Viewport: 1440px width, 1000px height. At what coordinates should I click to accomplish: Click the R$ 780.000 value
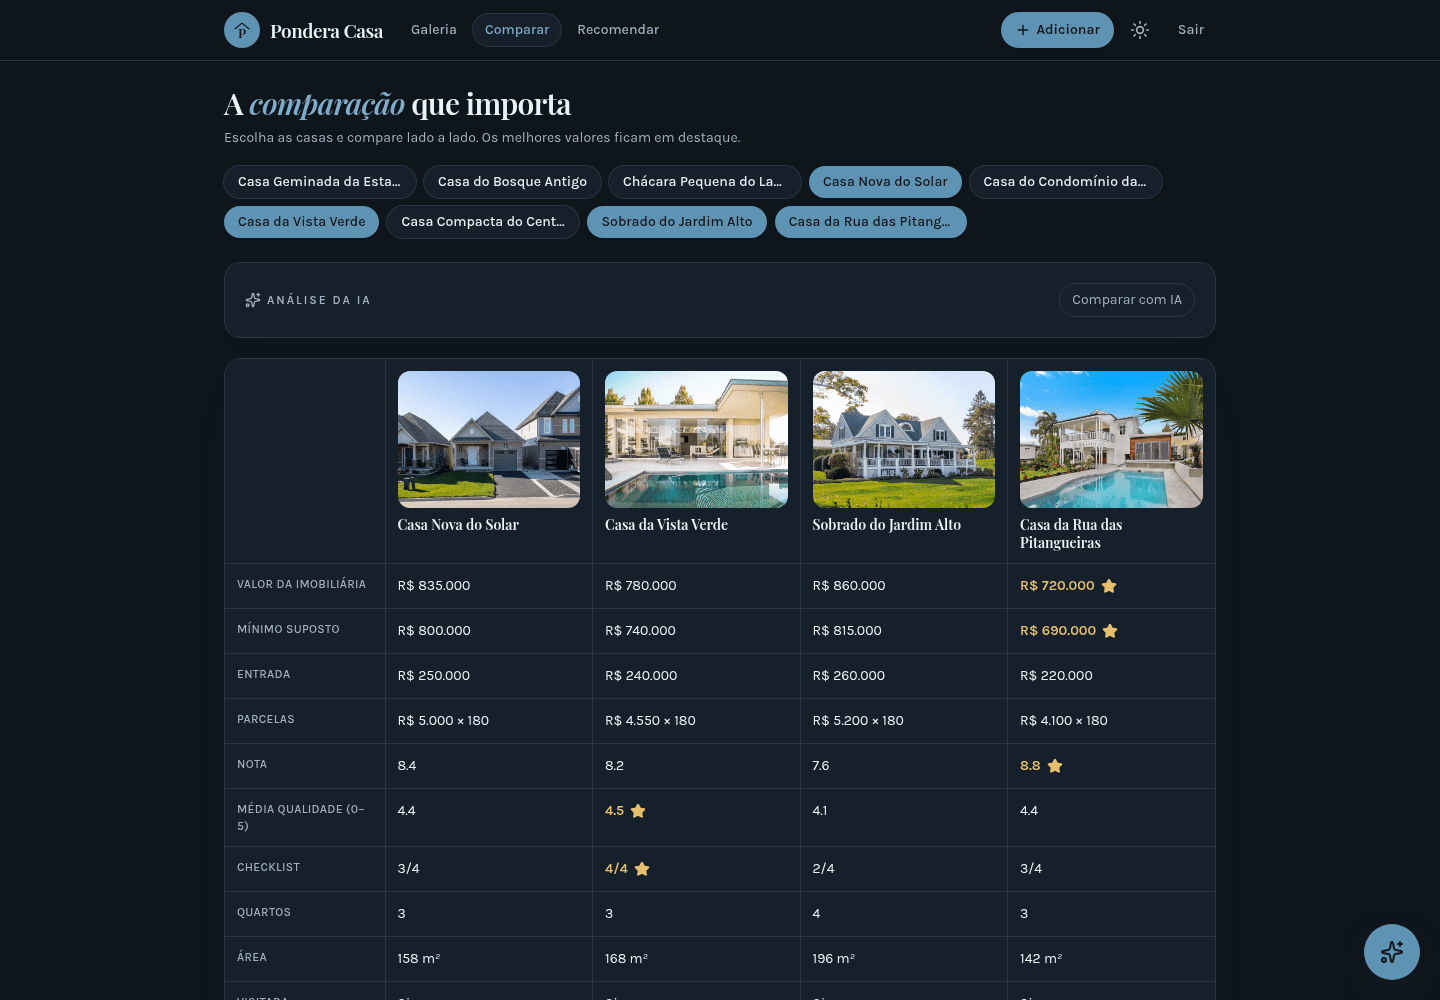coord(641,586)
